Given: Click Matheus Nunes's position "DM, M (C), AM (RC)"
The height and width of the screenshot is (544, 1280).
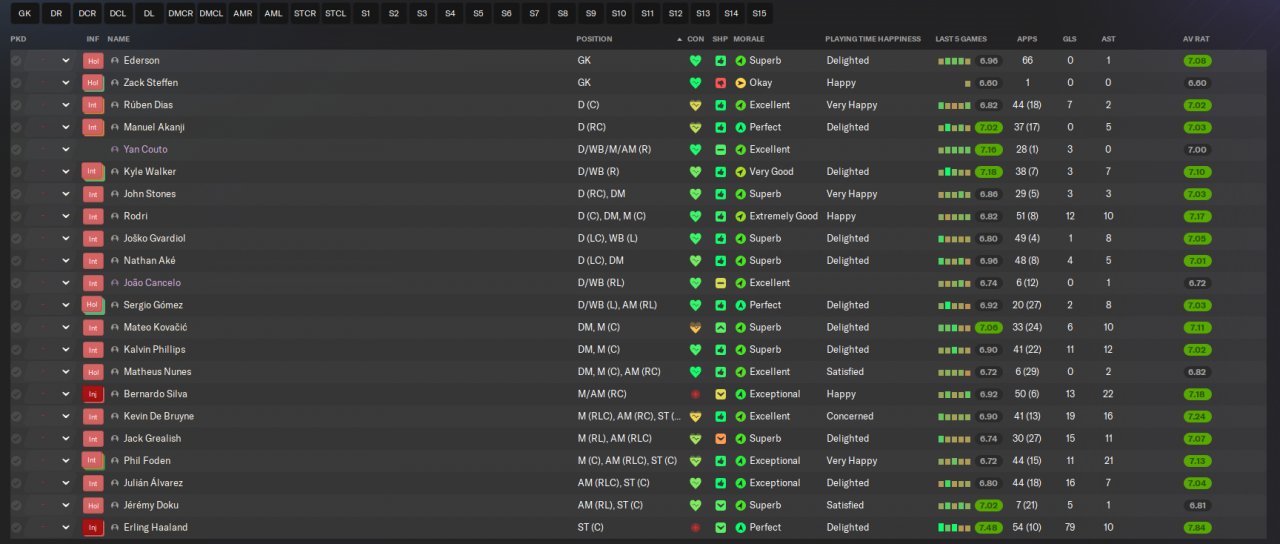Looking at the screenshot, I should 619,372.
